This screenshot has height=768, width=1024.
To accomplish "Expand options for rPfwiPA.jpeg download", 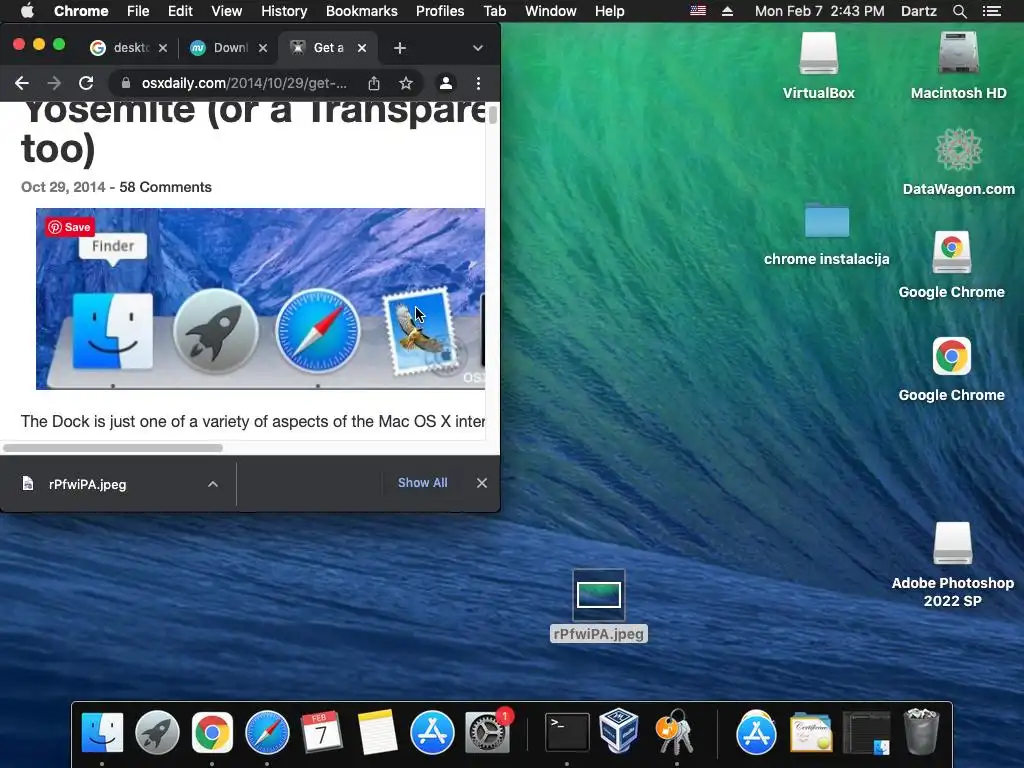I will (212, 484).
